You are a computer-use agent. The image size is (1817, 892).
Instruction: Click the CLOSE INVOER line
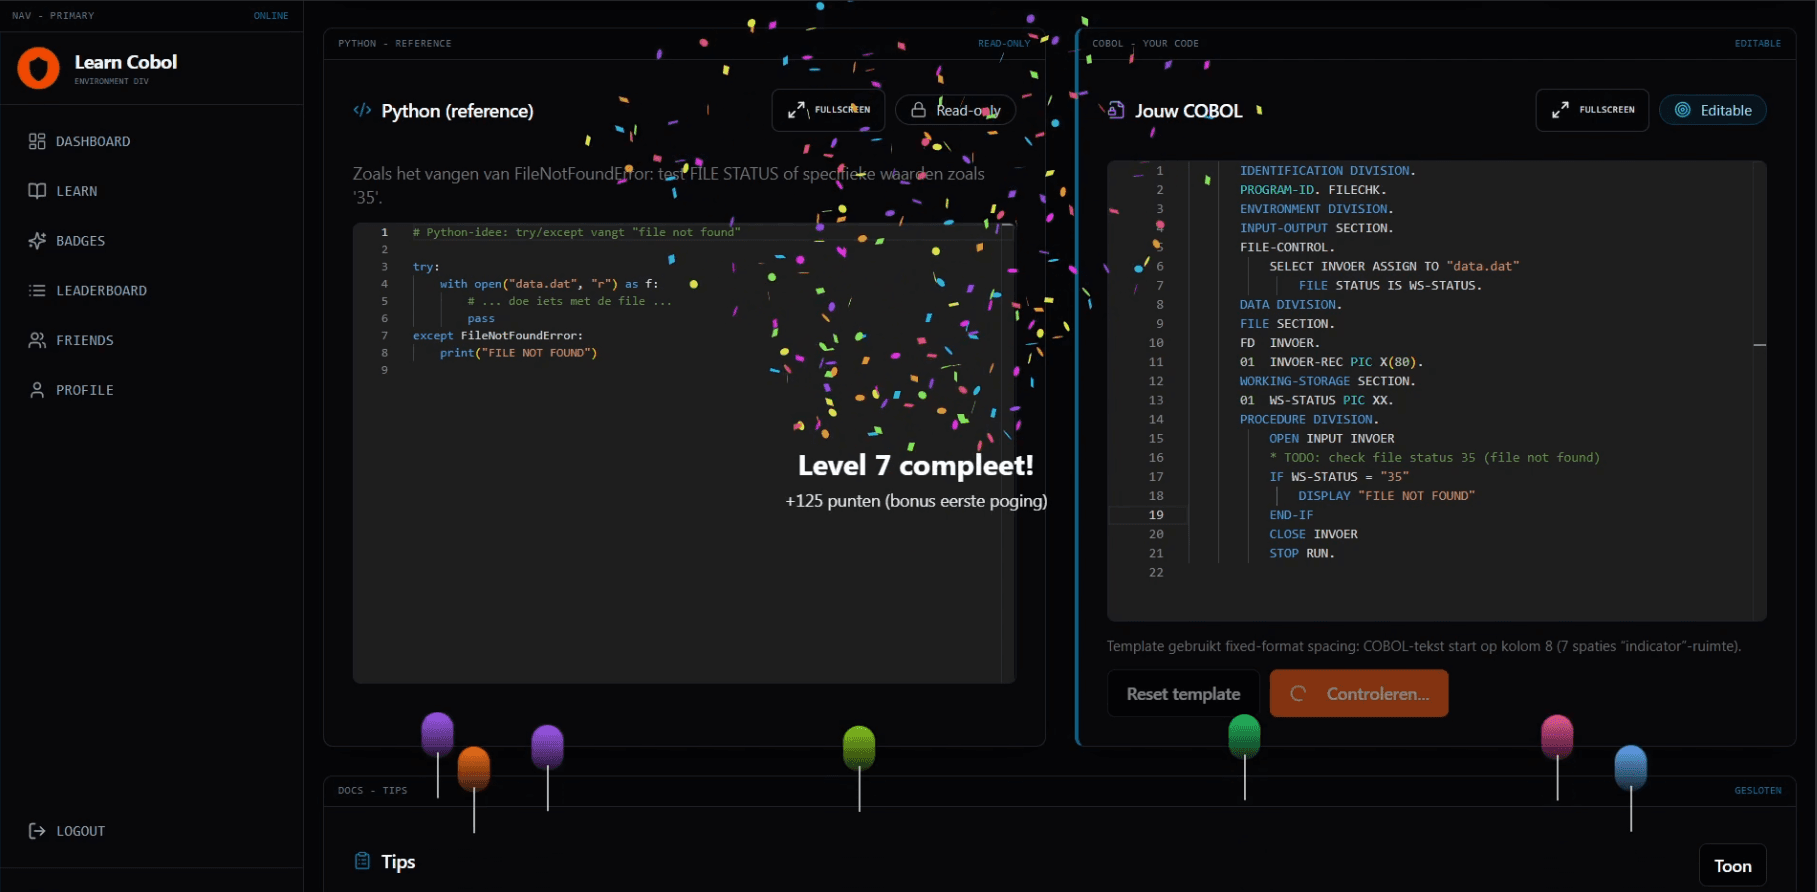(1313, 534)
